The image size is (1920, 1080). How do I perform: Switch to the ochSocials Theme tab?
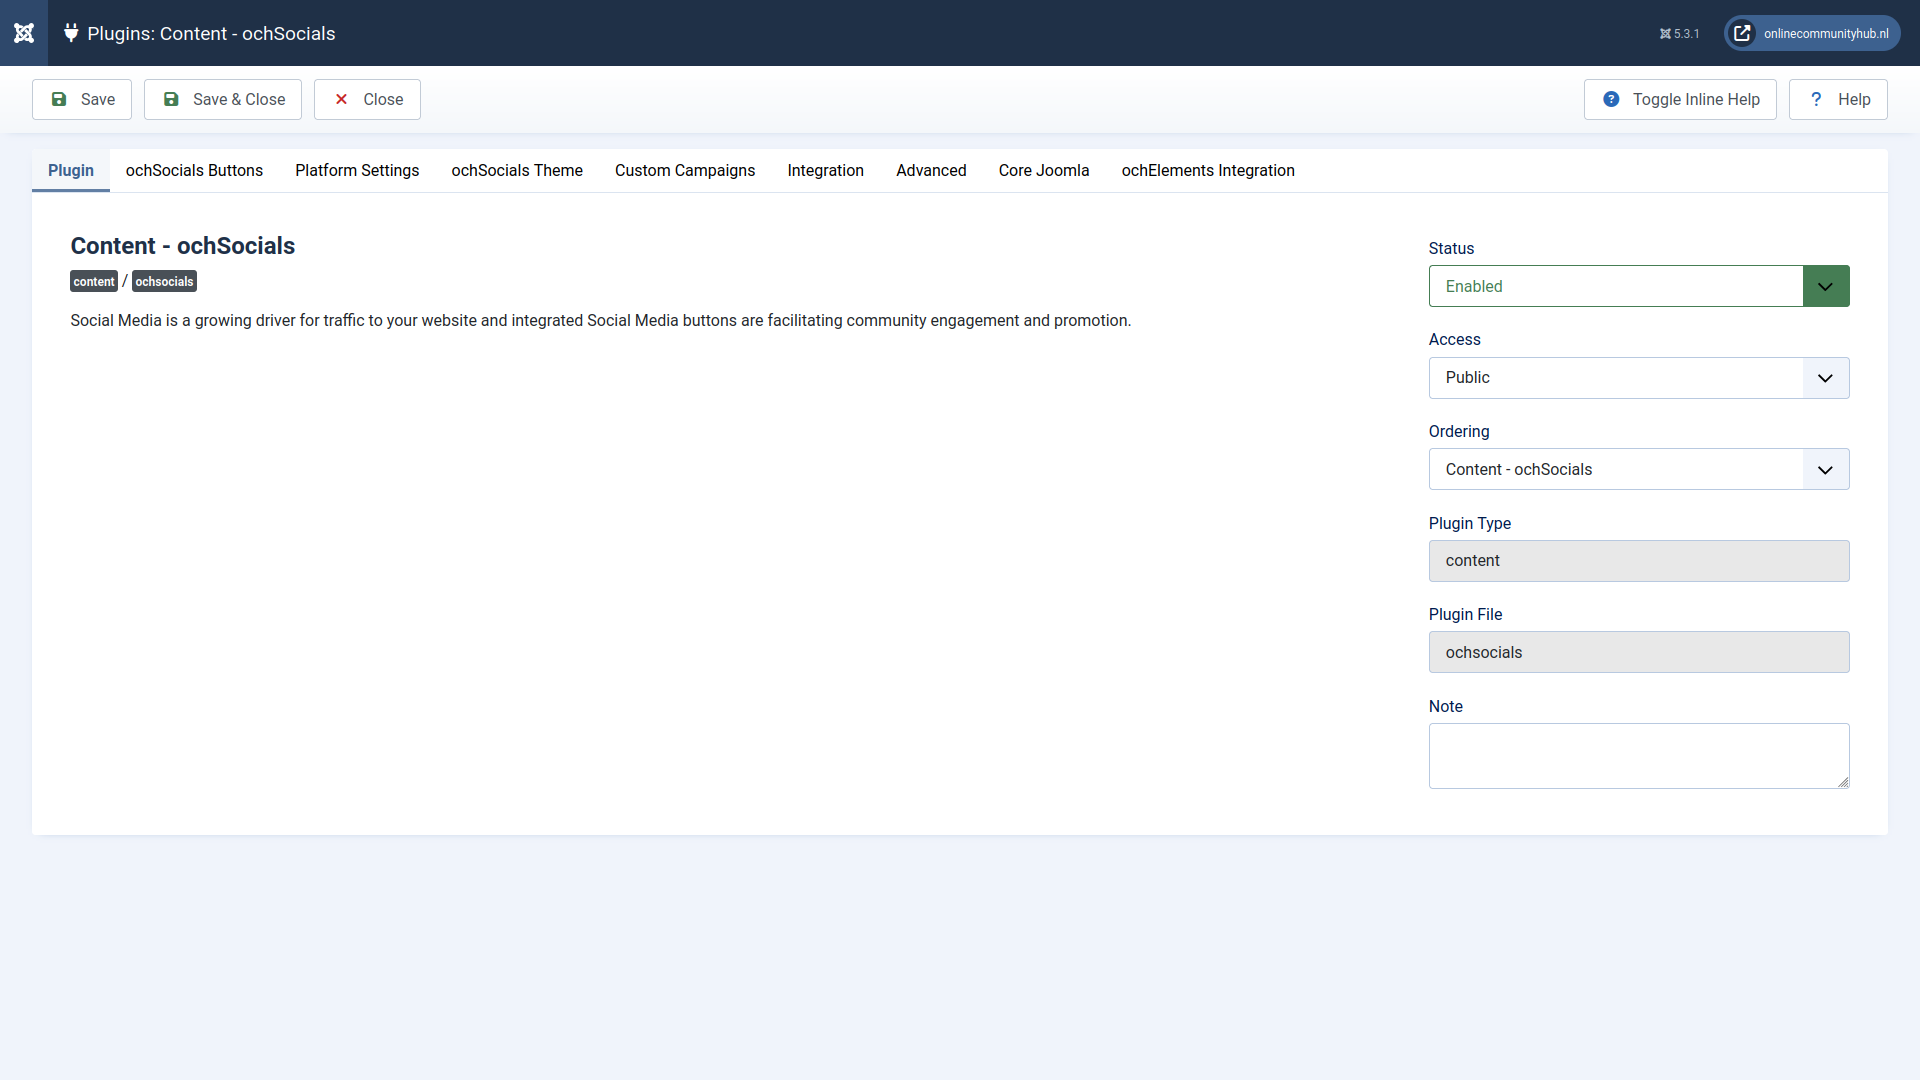517,170
